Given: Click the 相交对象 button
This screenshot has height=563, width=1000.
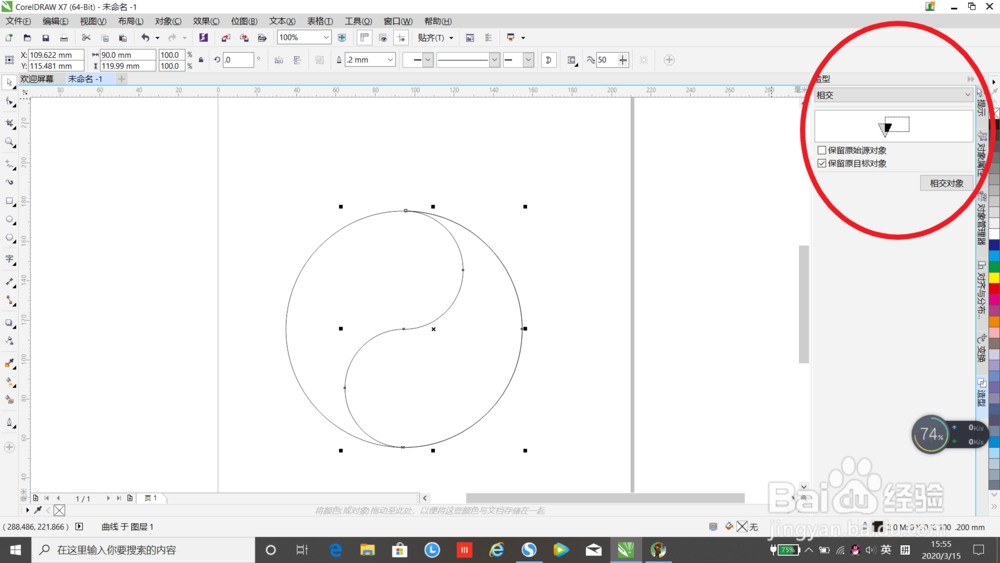Looking at the screenshot, I should tap(946, 183).
